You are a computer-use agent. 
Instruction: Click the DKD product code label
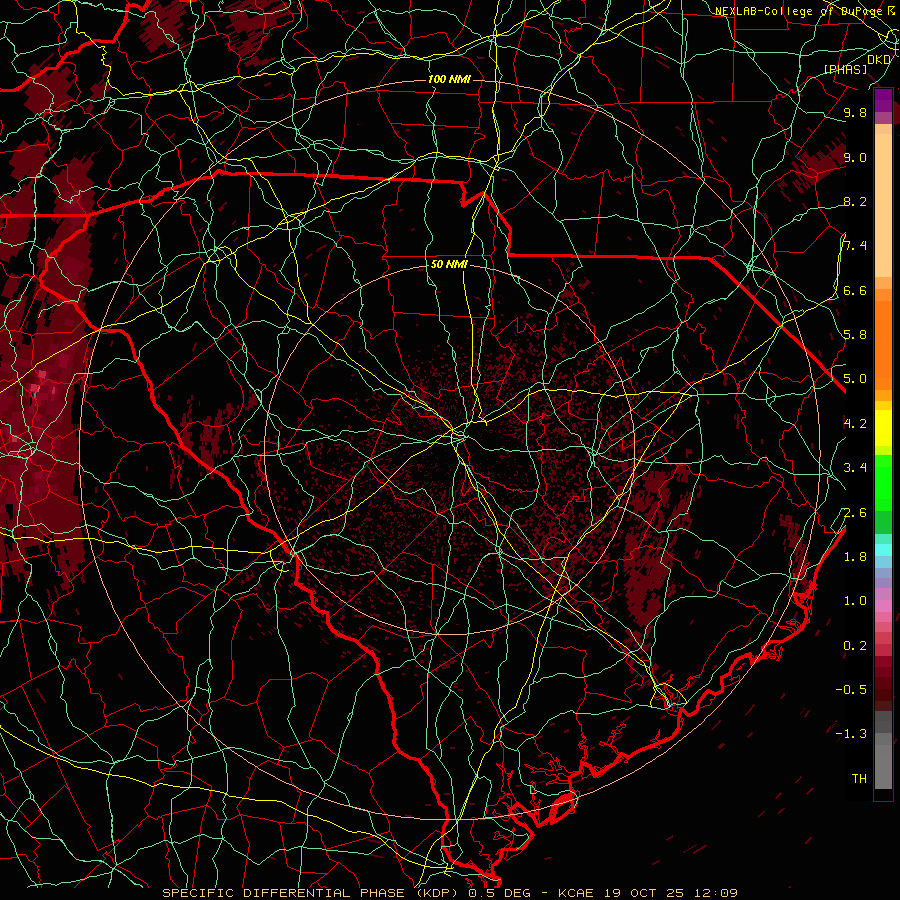[x=879, y=59]
